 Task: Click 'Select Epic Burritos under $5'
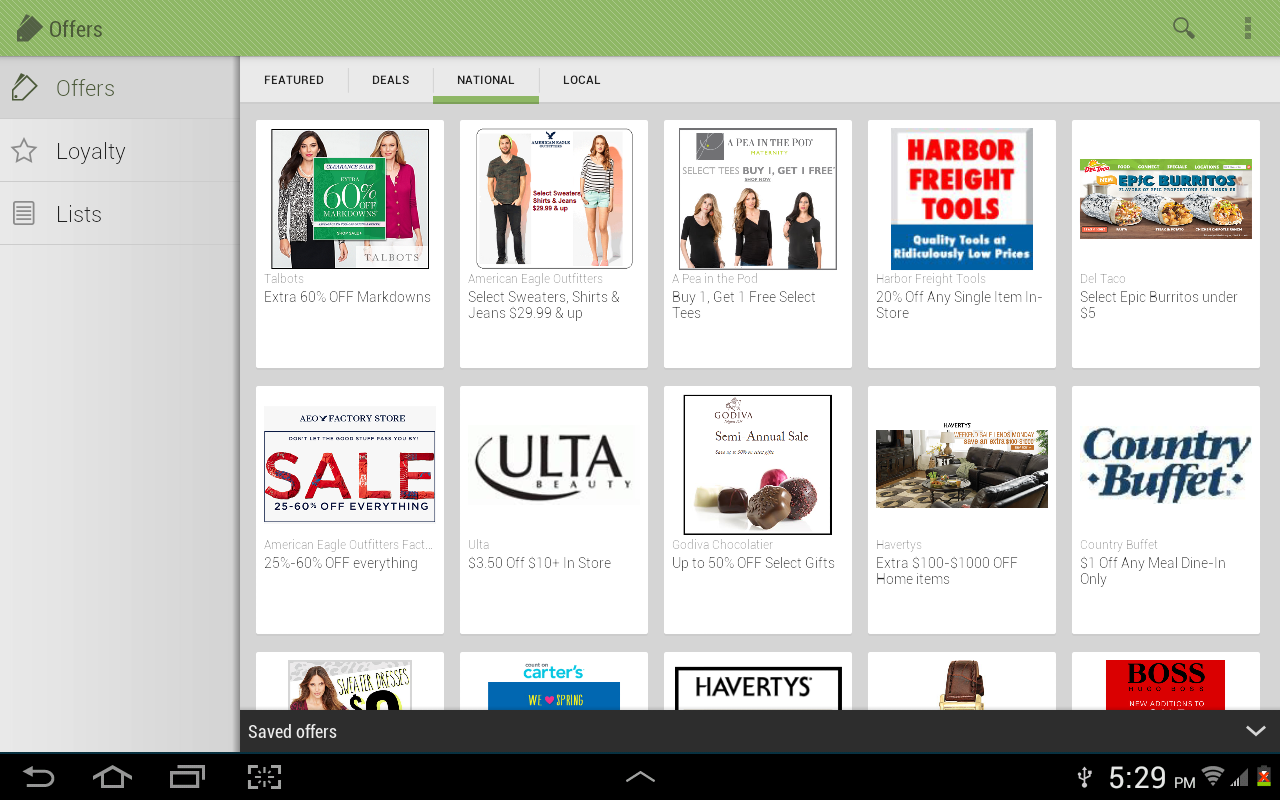(1159, 305)
